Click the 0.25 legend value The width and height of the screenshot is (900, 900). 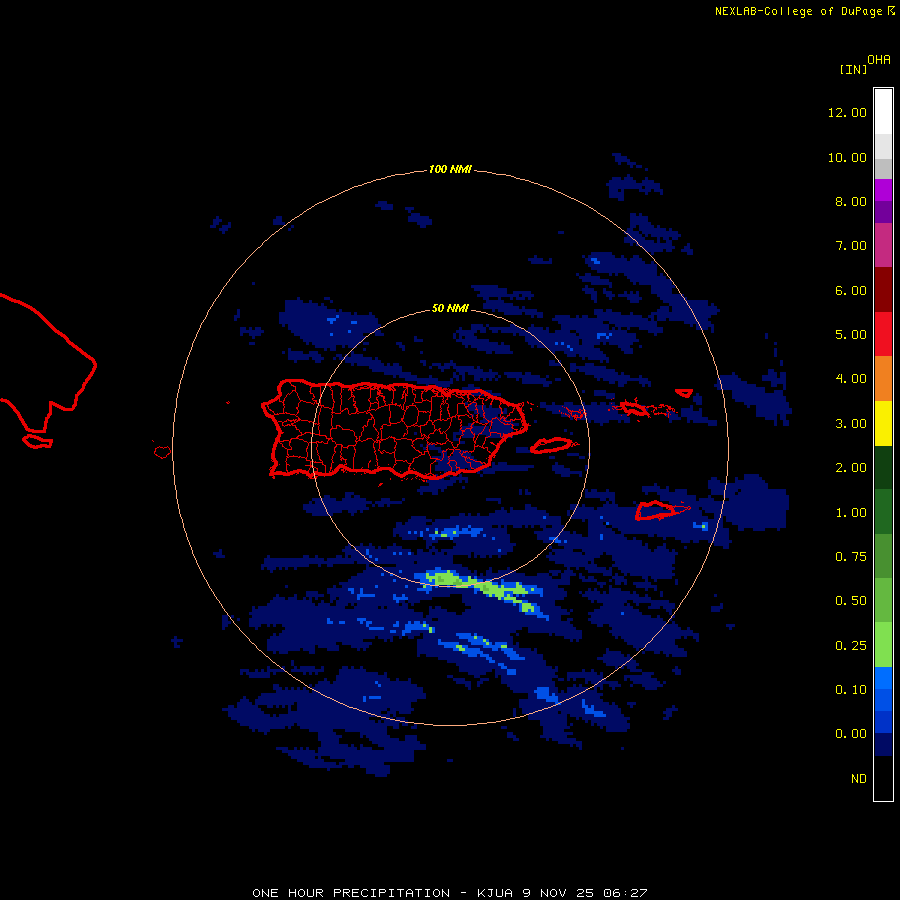pyautogui.click(x=851, y=646)
